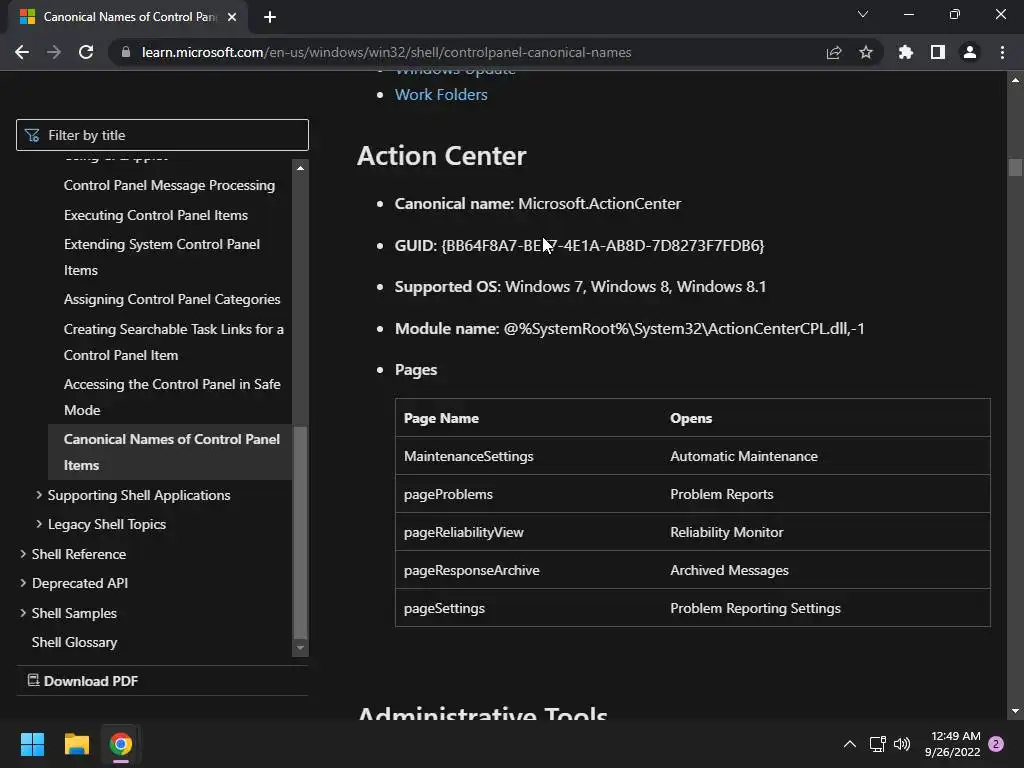Click the Microsoft.ActionCenter canonical name
Viewport: 1024px width, 768px height.
(600, 204)
